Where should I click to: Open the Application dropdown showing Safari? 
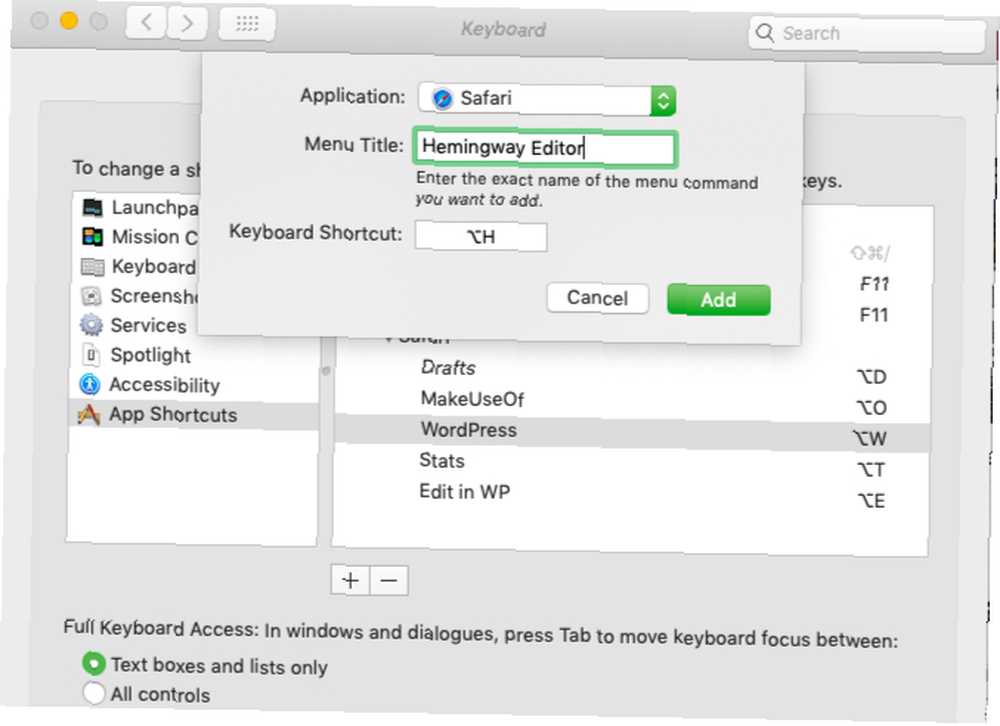[x=547, y=99]
